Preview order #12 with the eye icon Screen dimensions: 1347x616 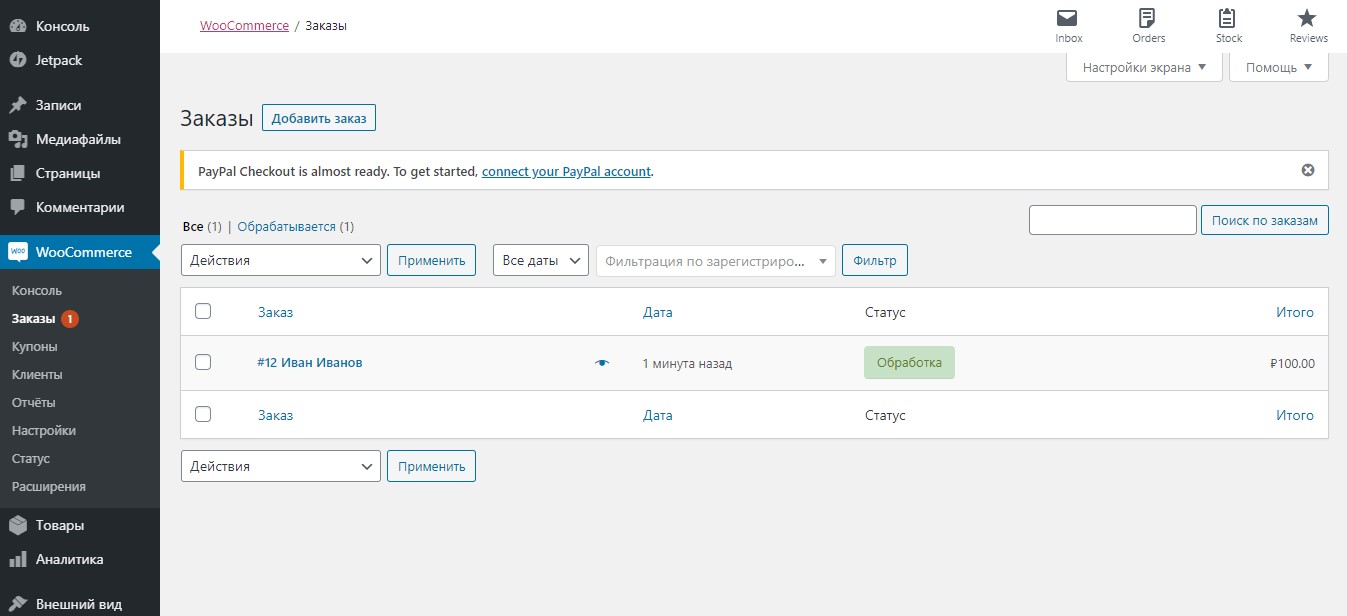click(601, 363)
